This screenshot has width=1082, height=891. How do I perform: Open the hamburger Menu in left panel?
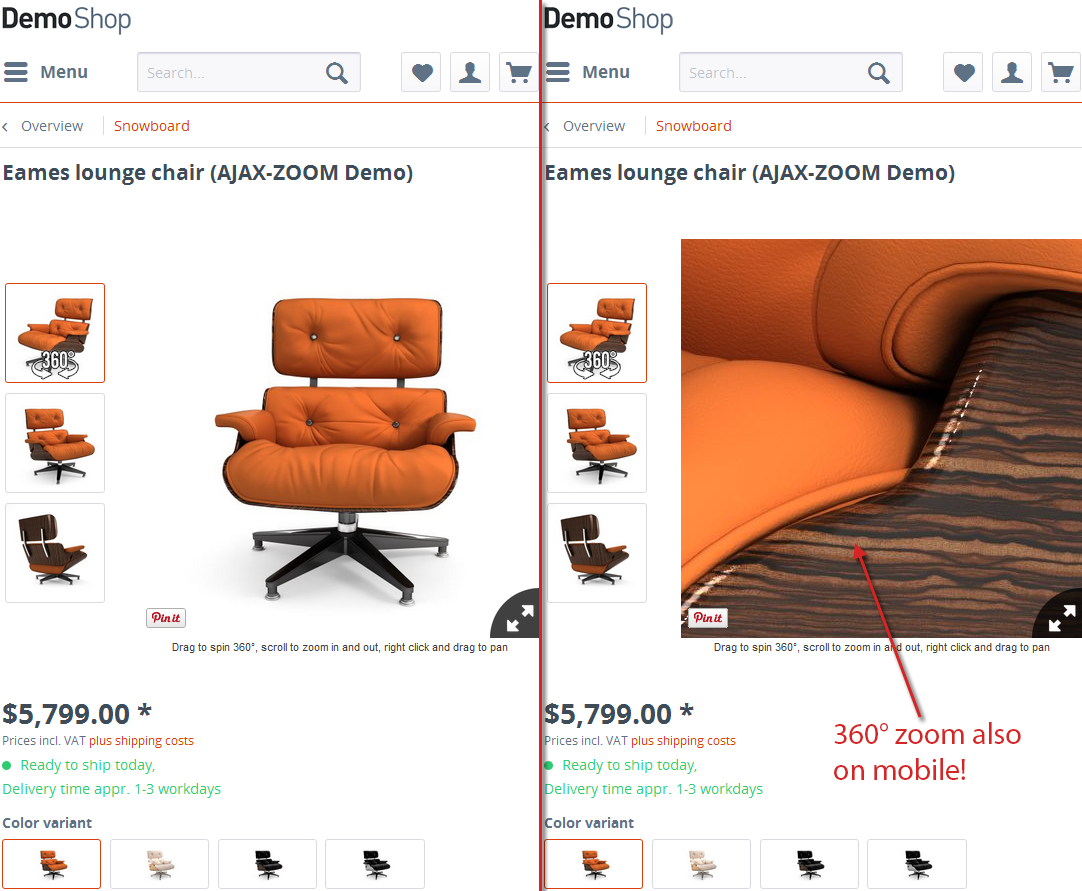click(46, 72)
